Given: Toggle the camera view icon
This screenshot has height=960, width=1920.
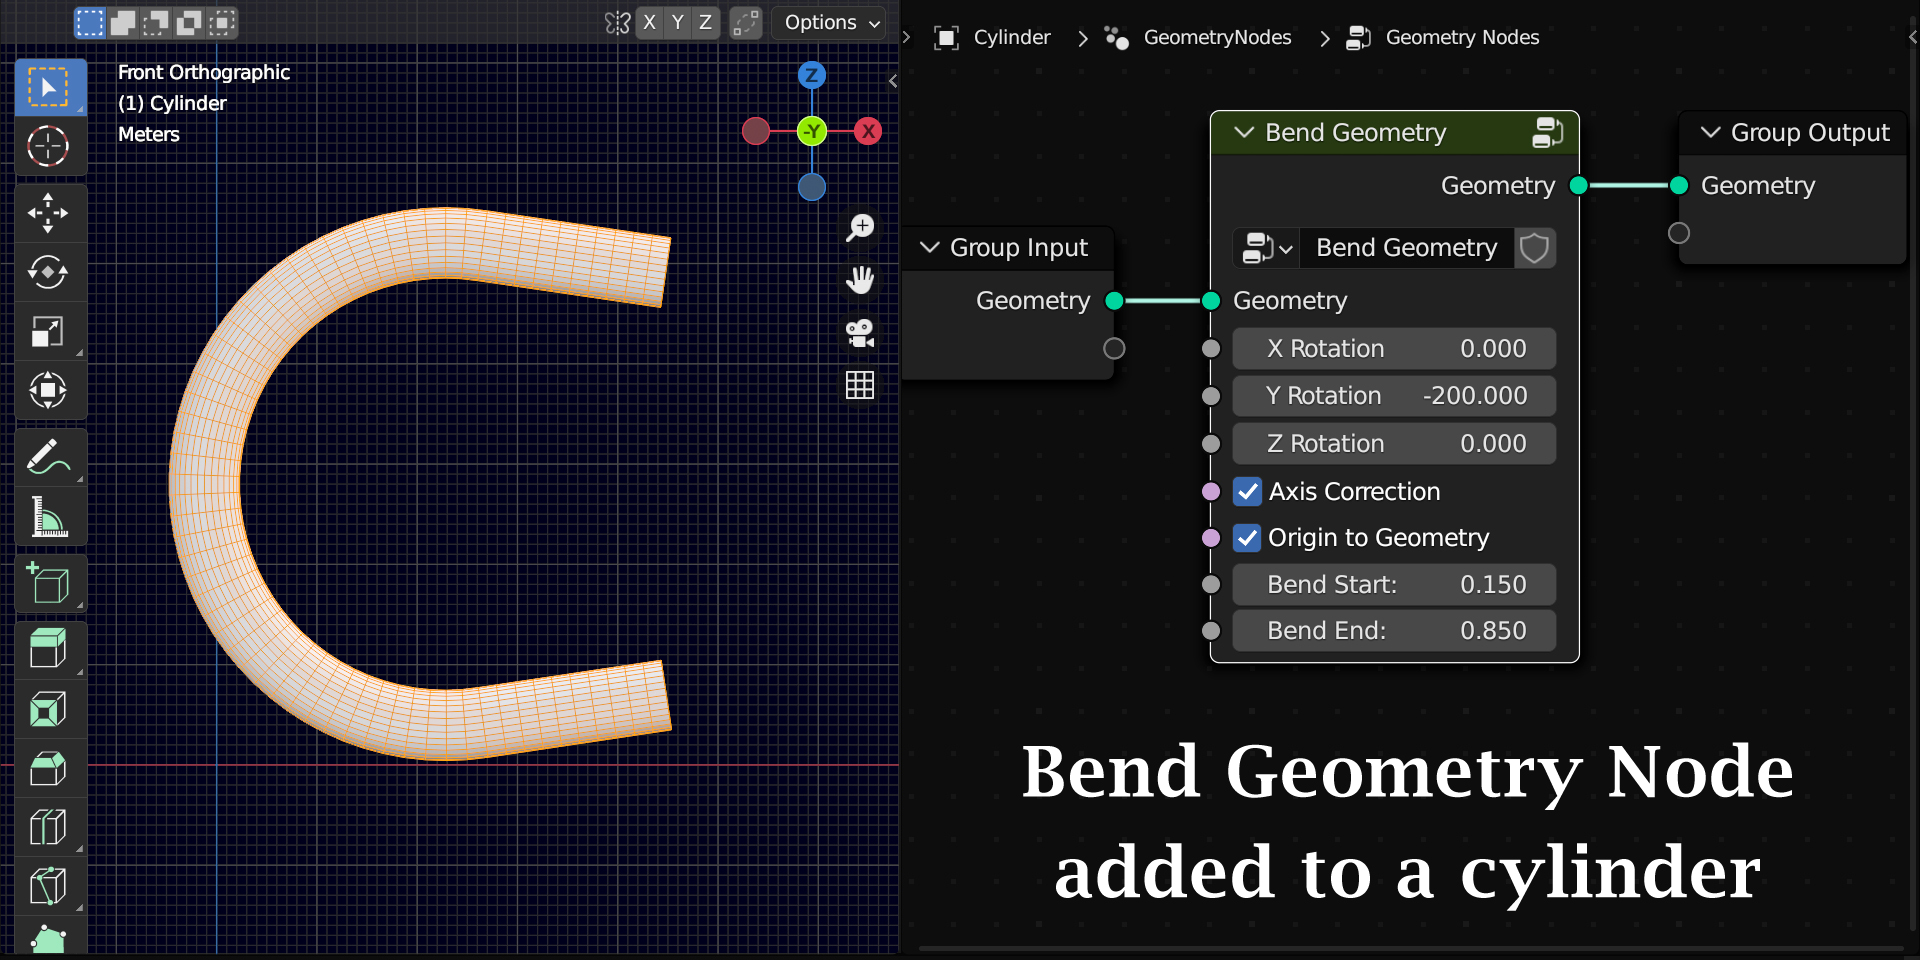Looking at the screenshot, I should pos(860,334).
